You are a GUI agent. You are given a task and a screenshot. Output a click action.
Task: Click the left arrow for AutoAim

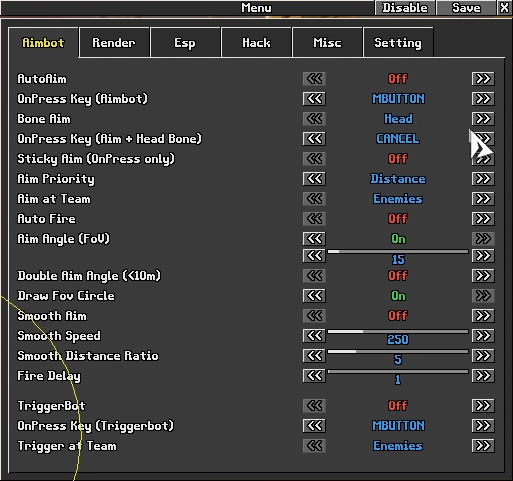coord(314,79)
